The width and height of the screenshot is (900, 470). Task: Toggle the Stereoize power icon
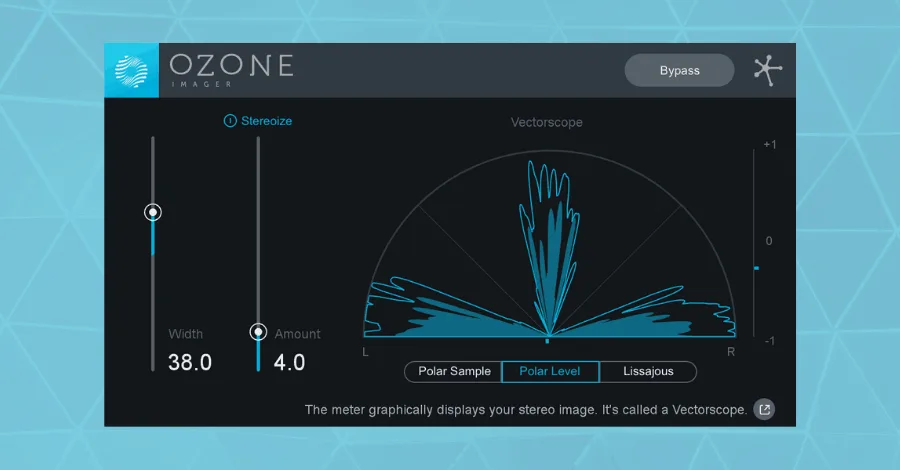[230, 121]
